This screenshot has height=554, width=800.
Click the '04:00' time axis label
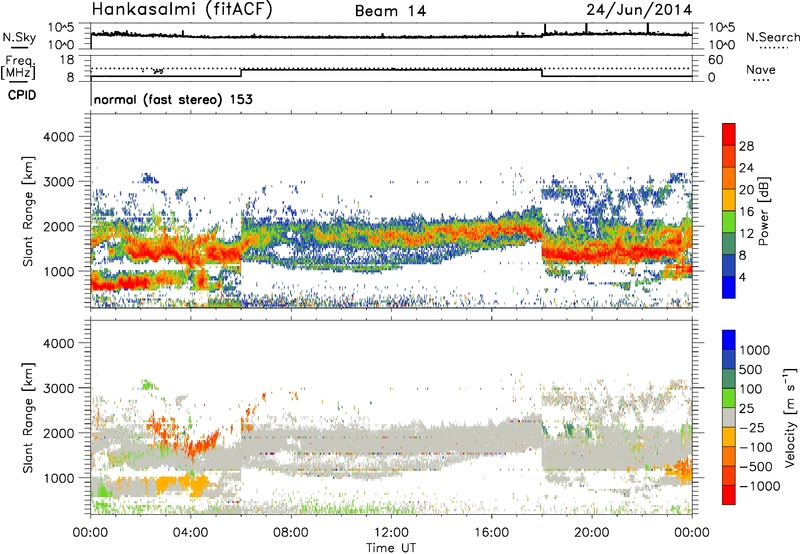pos(191,533)
